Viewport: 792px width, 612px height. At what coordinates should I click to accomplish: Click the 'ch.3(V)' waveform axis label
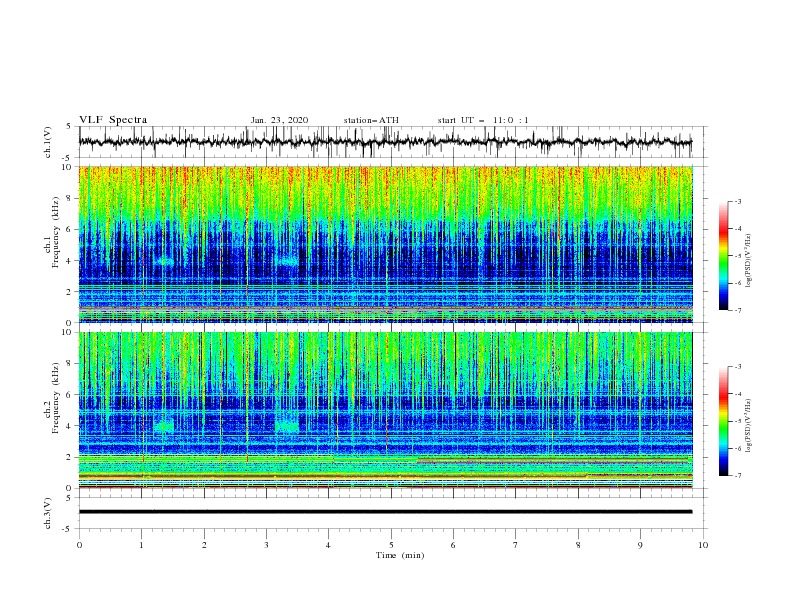(48, 513)
